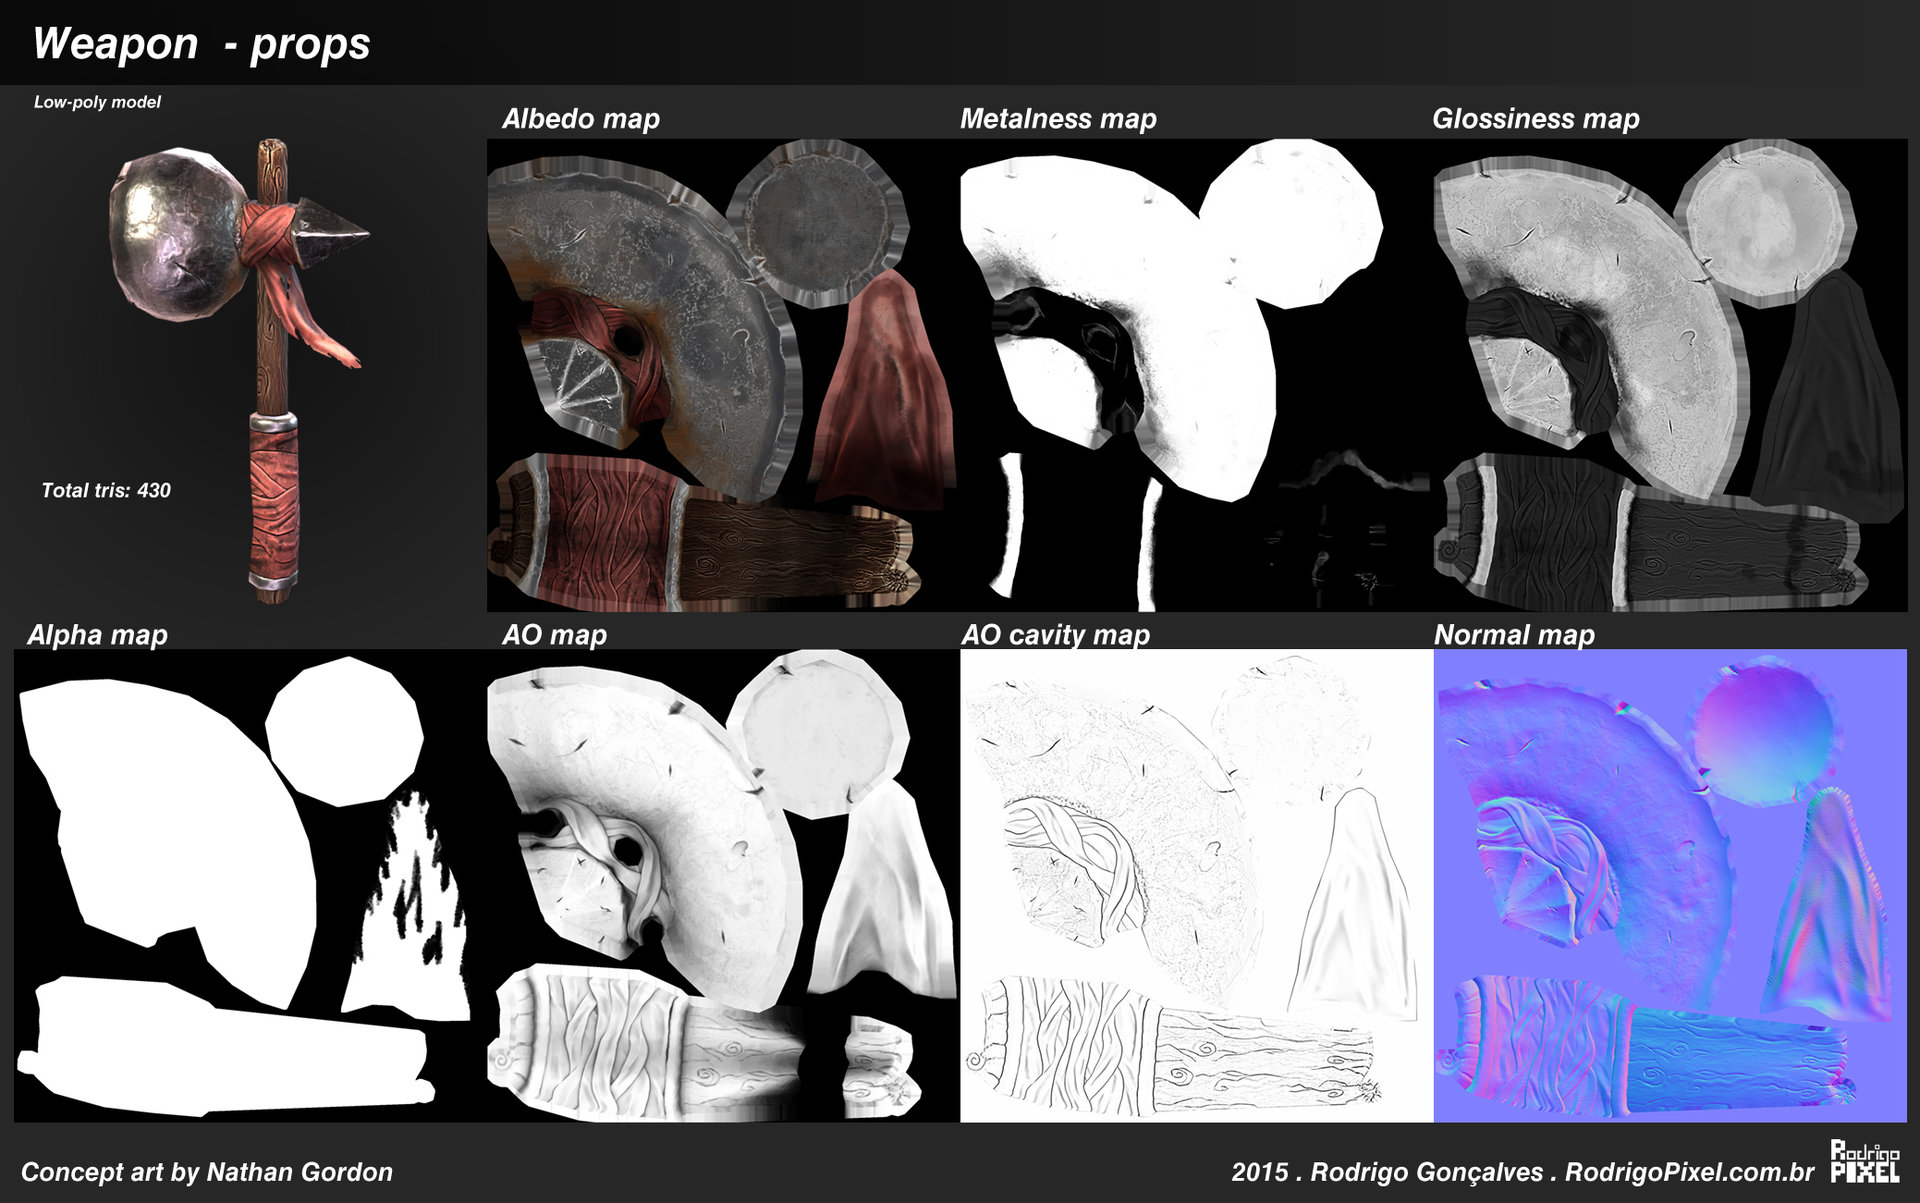Click the 'Glossiness map' label
This screenshot has height=1203, width=1920.
click(x=1536, y=119)
